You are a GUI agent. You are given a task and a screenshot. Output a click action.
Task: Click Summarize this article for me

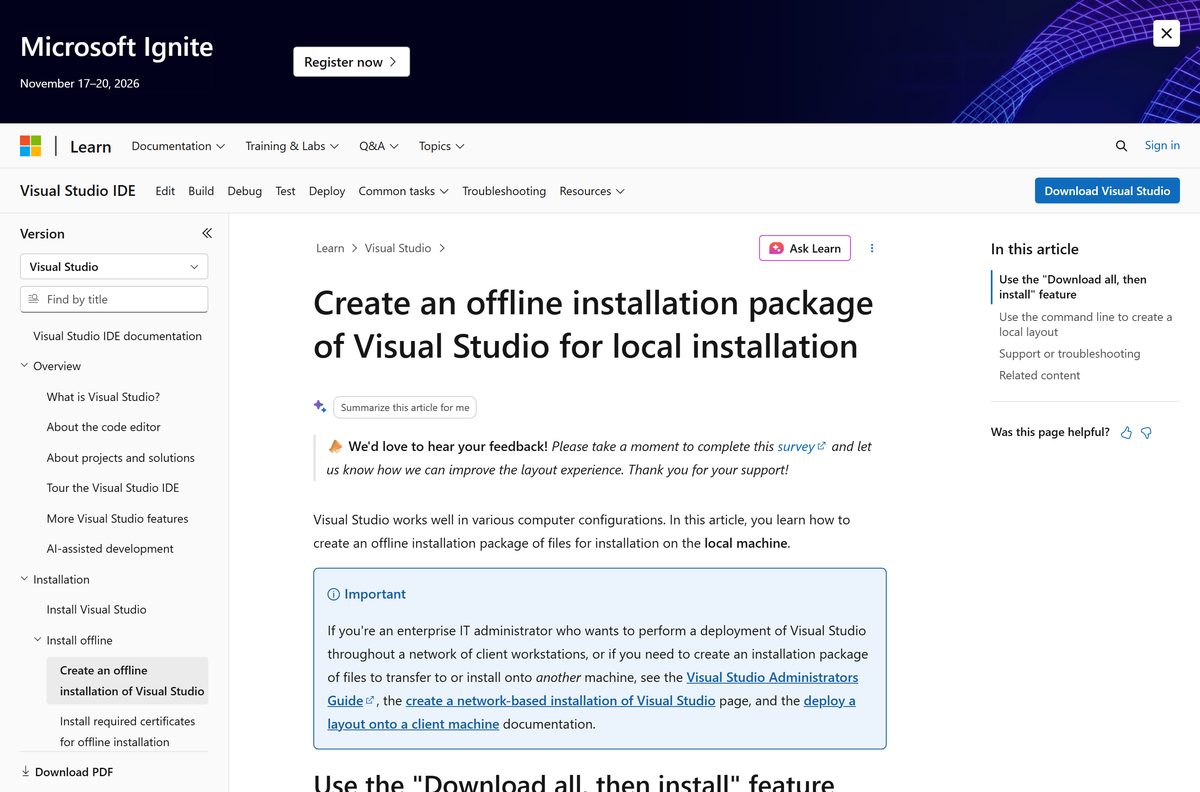click(x=405, y=407)
